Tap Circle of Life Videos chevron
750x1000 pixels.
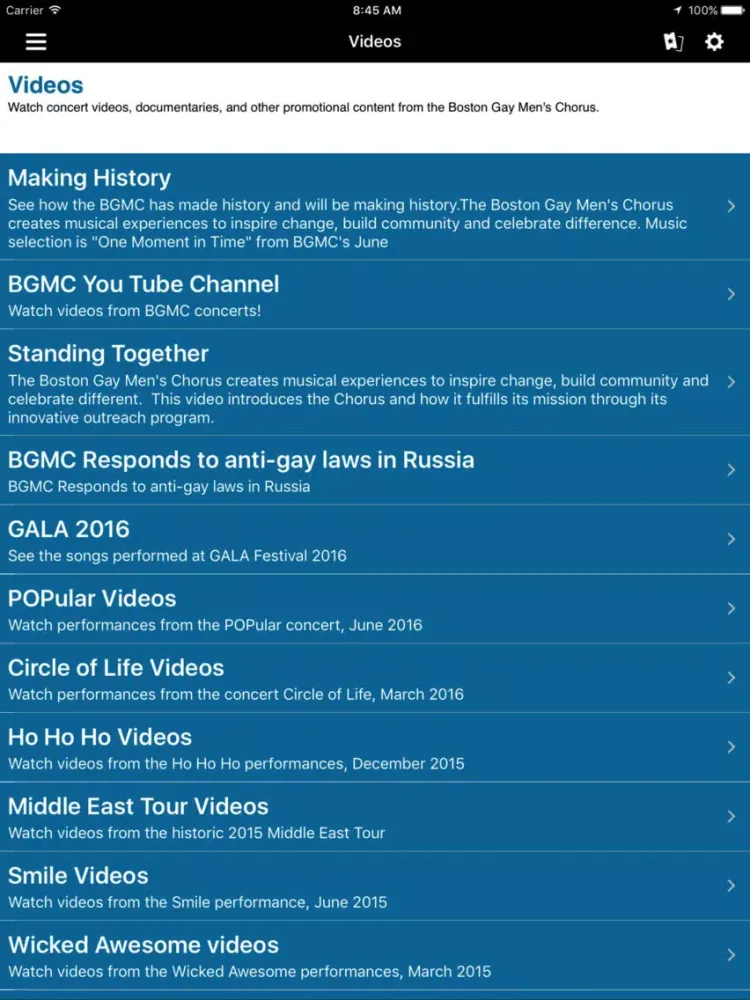click(x=731, y=678)
